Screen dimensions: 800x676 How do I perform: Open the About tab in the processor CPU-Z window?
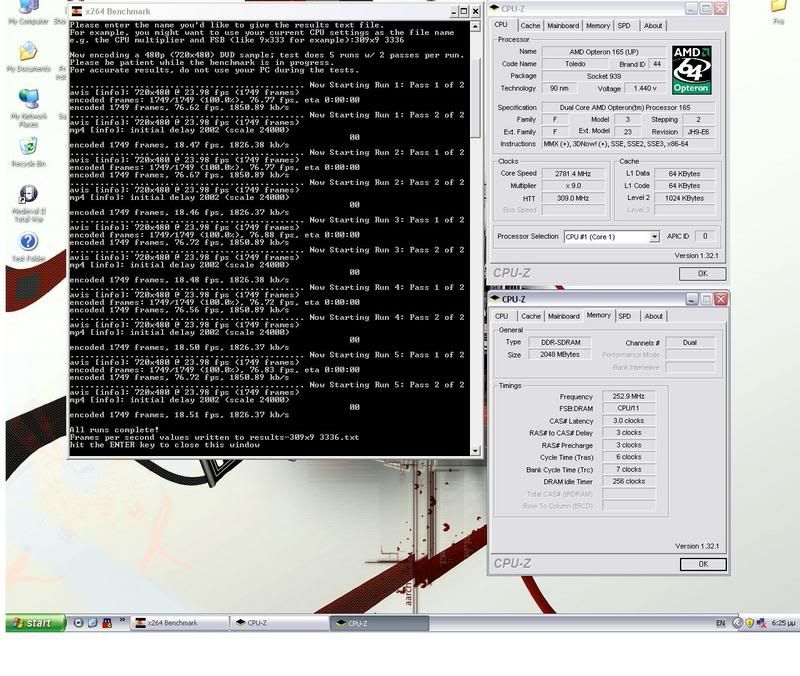[653, 26]
